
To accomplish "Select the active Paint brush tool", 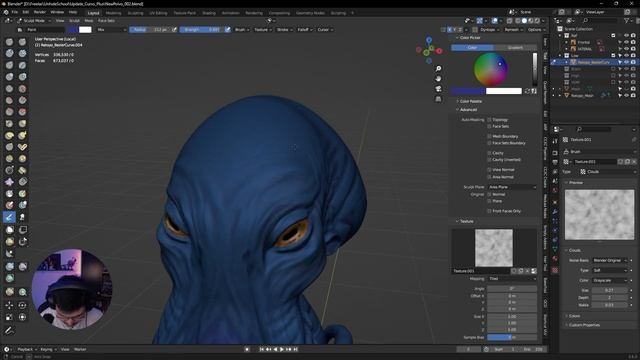I will point(9,217).
